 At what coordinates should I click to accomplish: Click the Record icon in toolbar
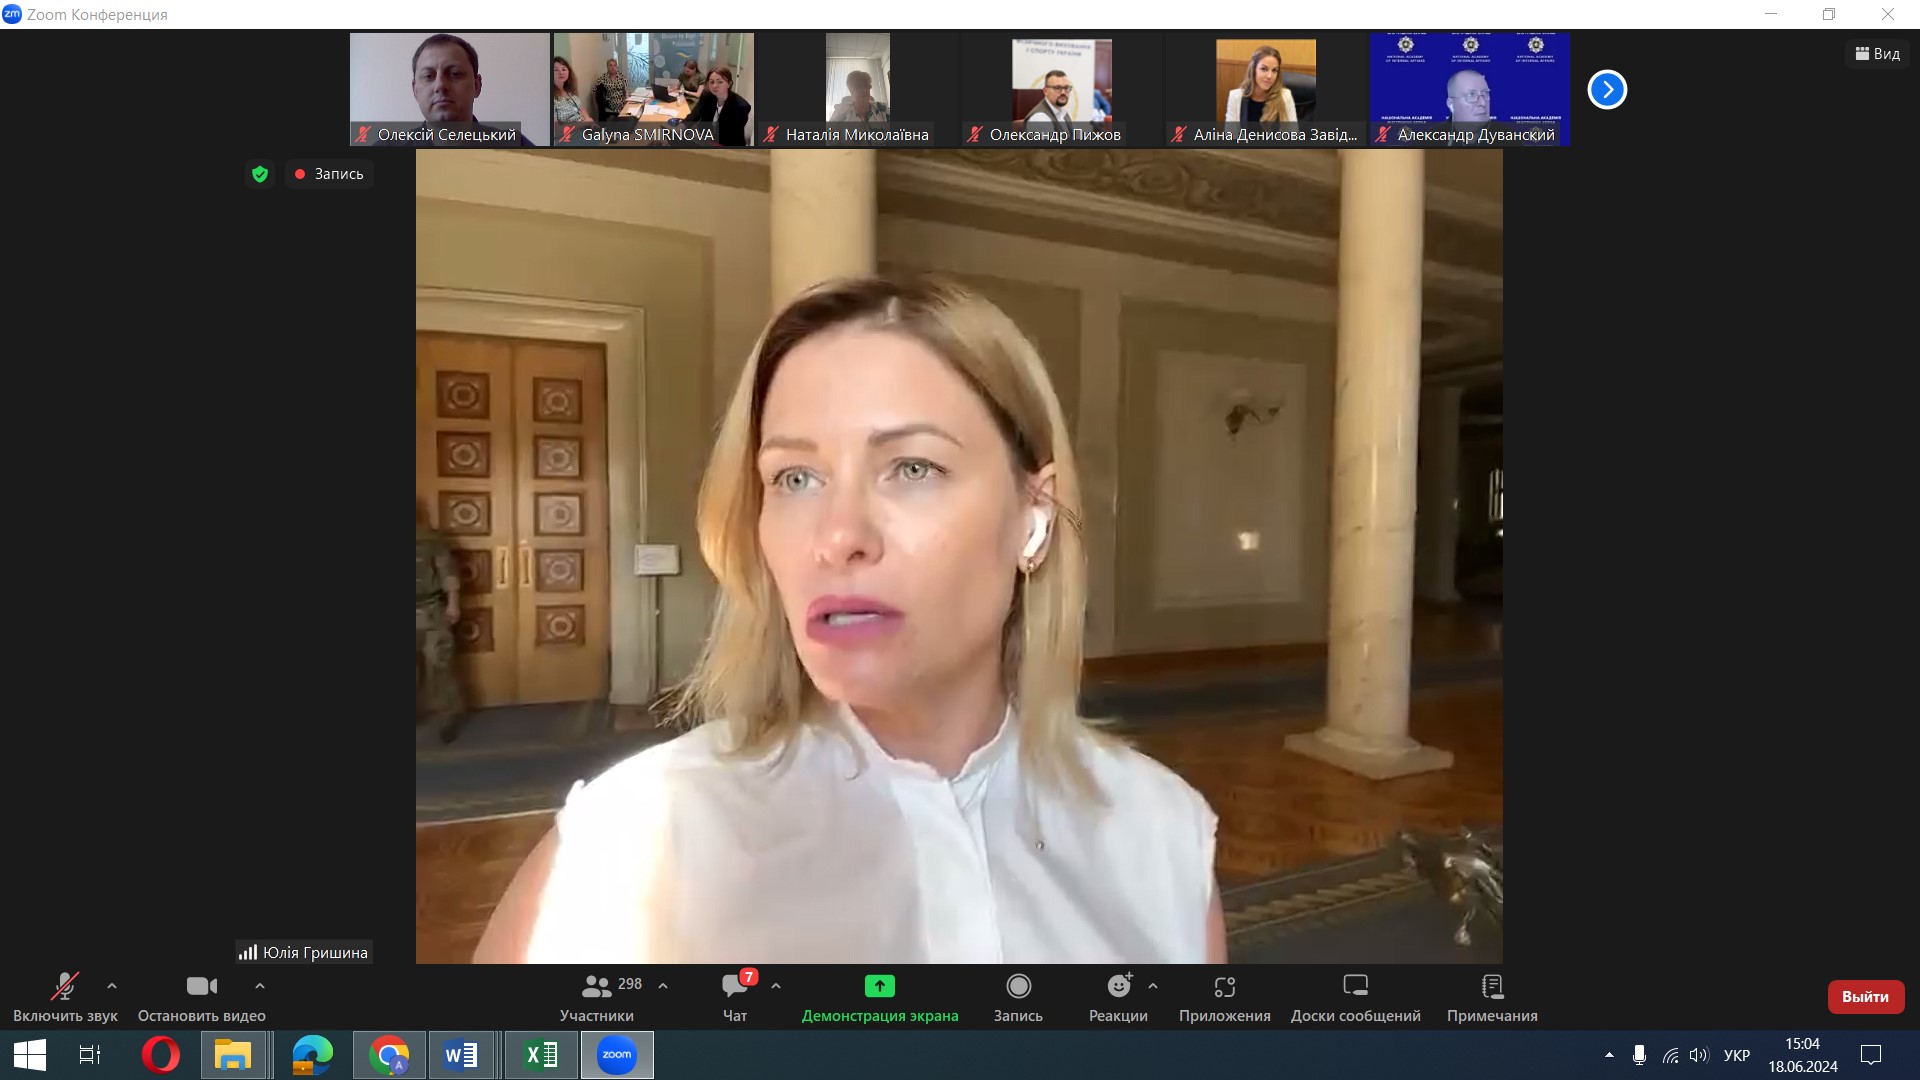[x=1018, y=987]
